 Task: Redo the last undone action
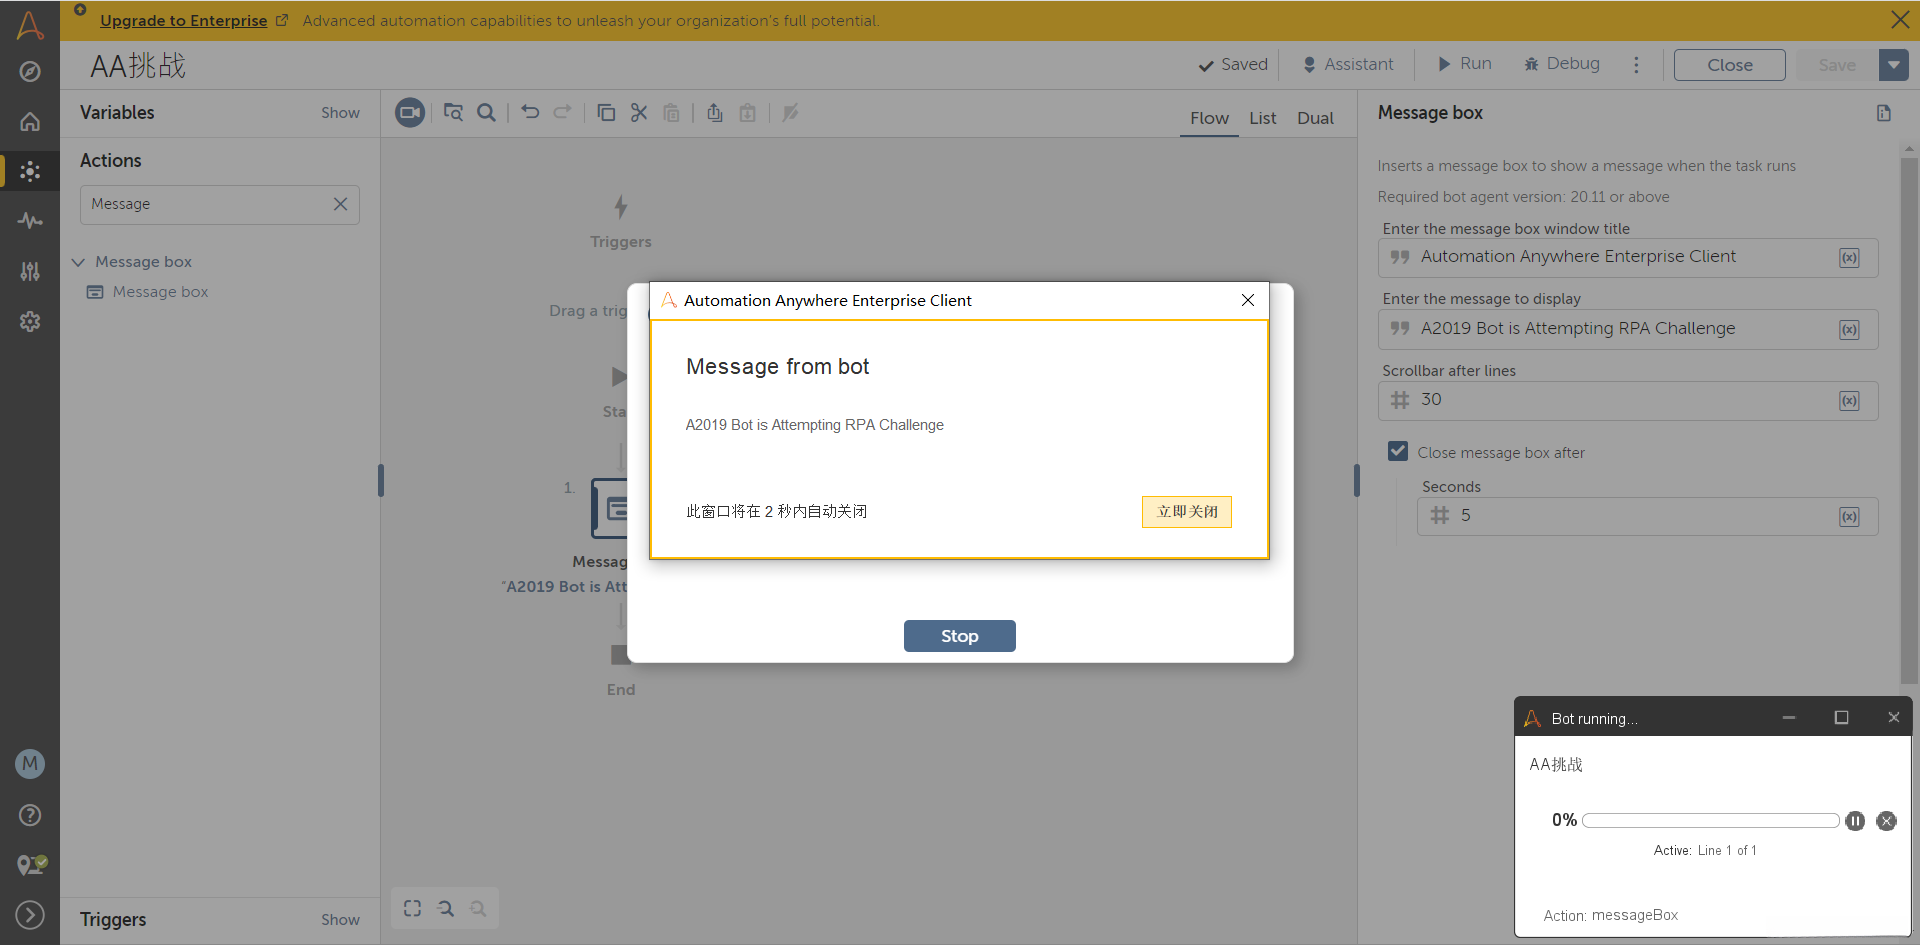tap(563, 113)
